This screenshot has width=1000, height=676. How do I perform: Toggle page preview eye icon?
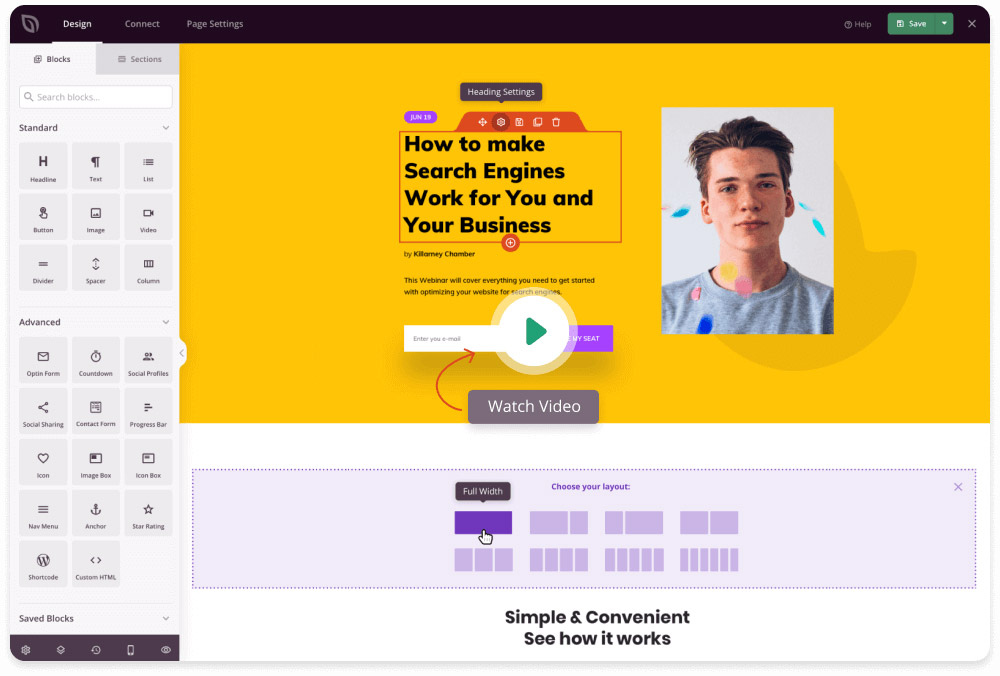point(166,650)
